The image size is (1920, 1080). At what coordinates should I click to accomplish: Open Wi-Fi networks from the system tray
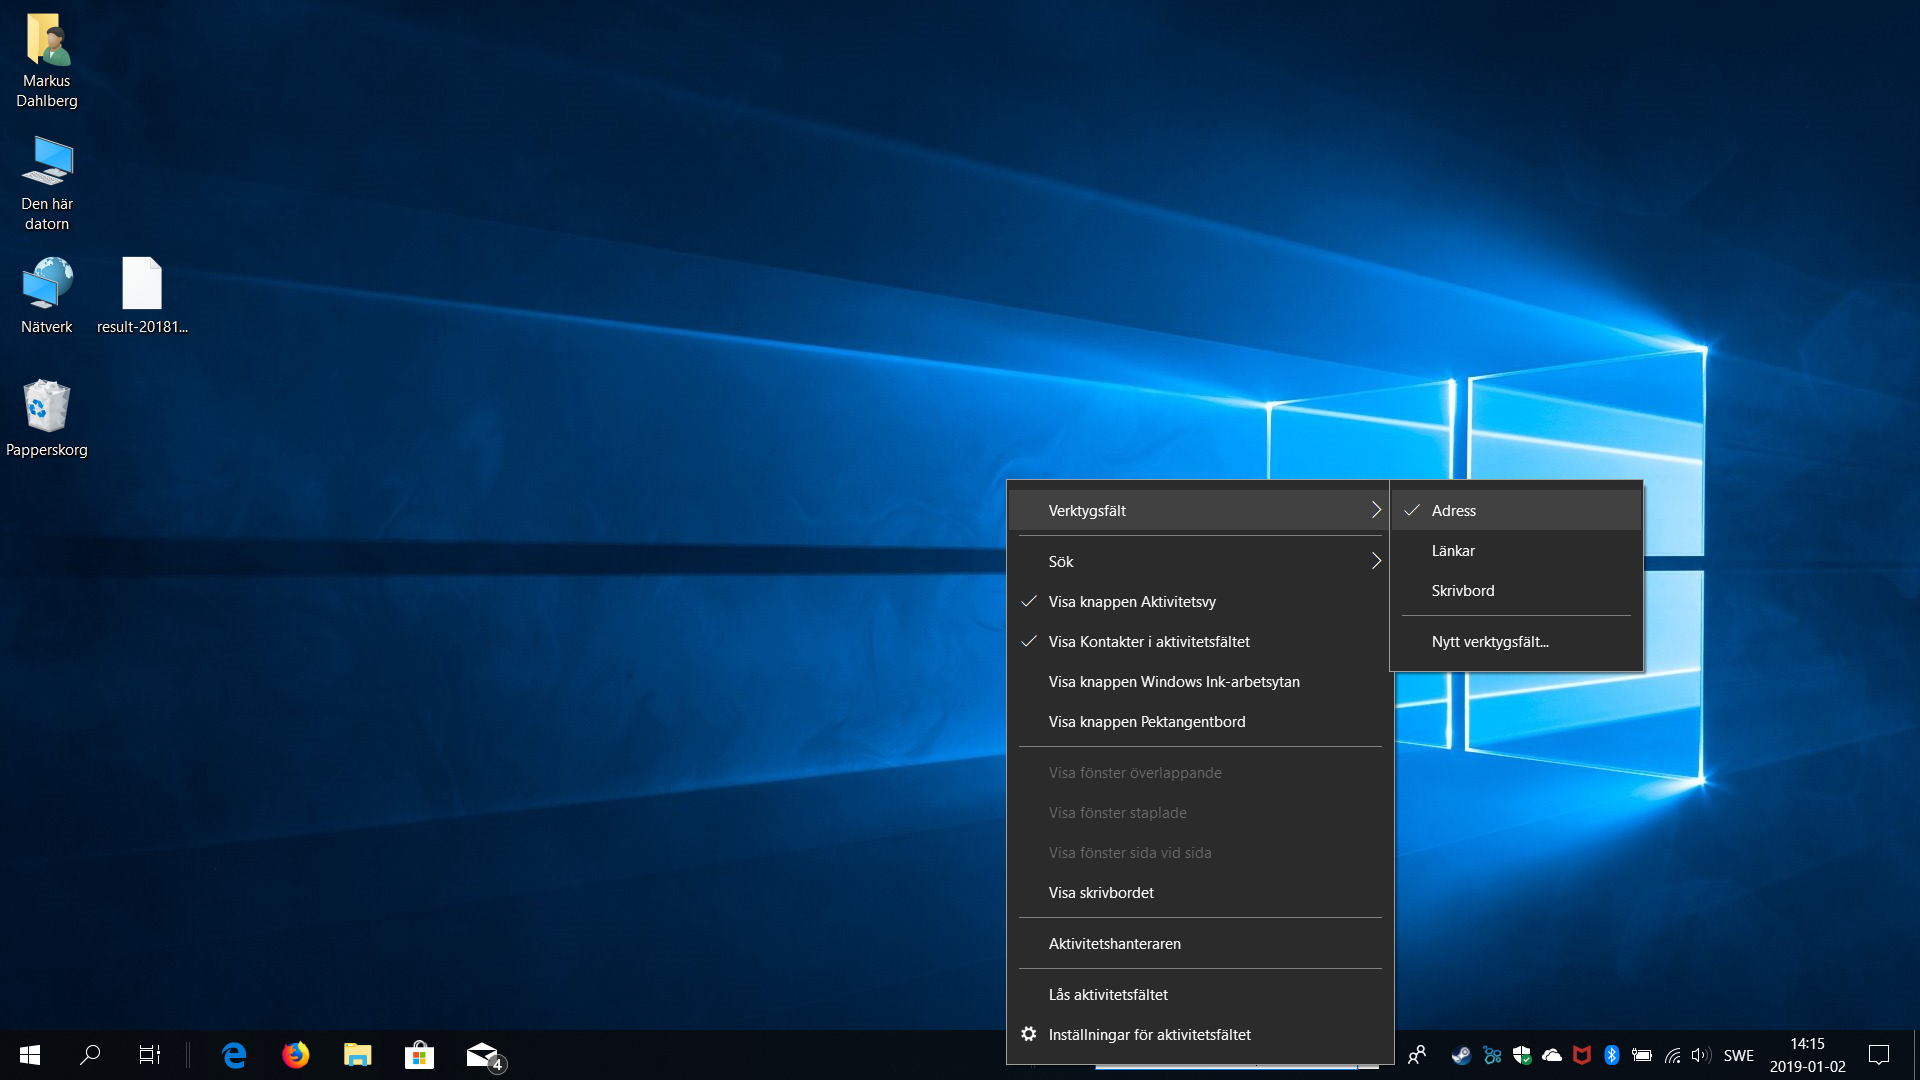coord(1674,1055)
